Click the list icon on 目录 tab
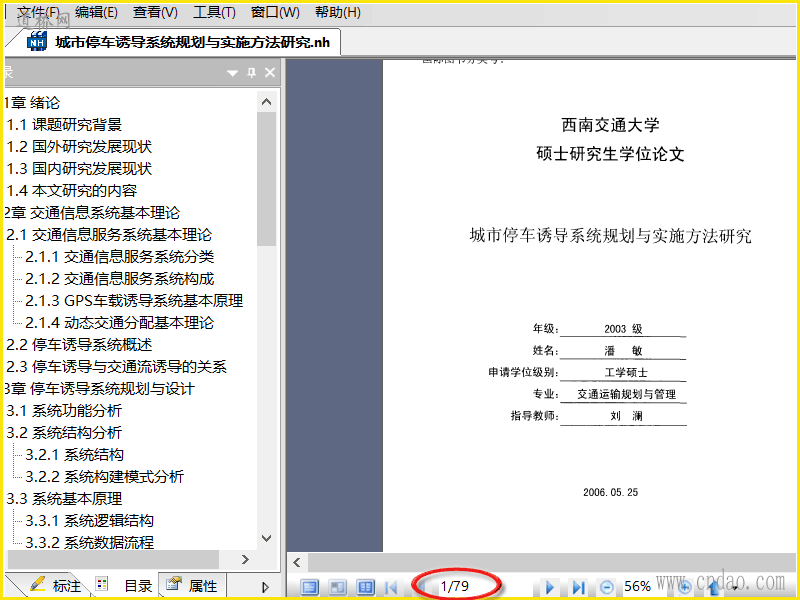The image size is (800, 600). click(x=102, y=584)
